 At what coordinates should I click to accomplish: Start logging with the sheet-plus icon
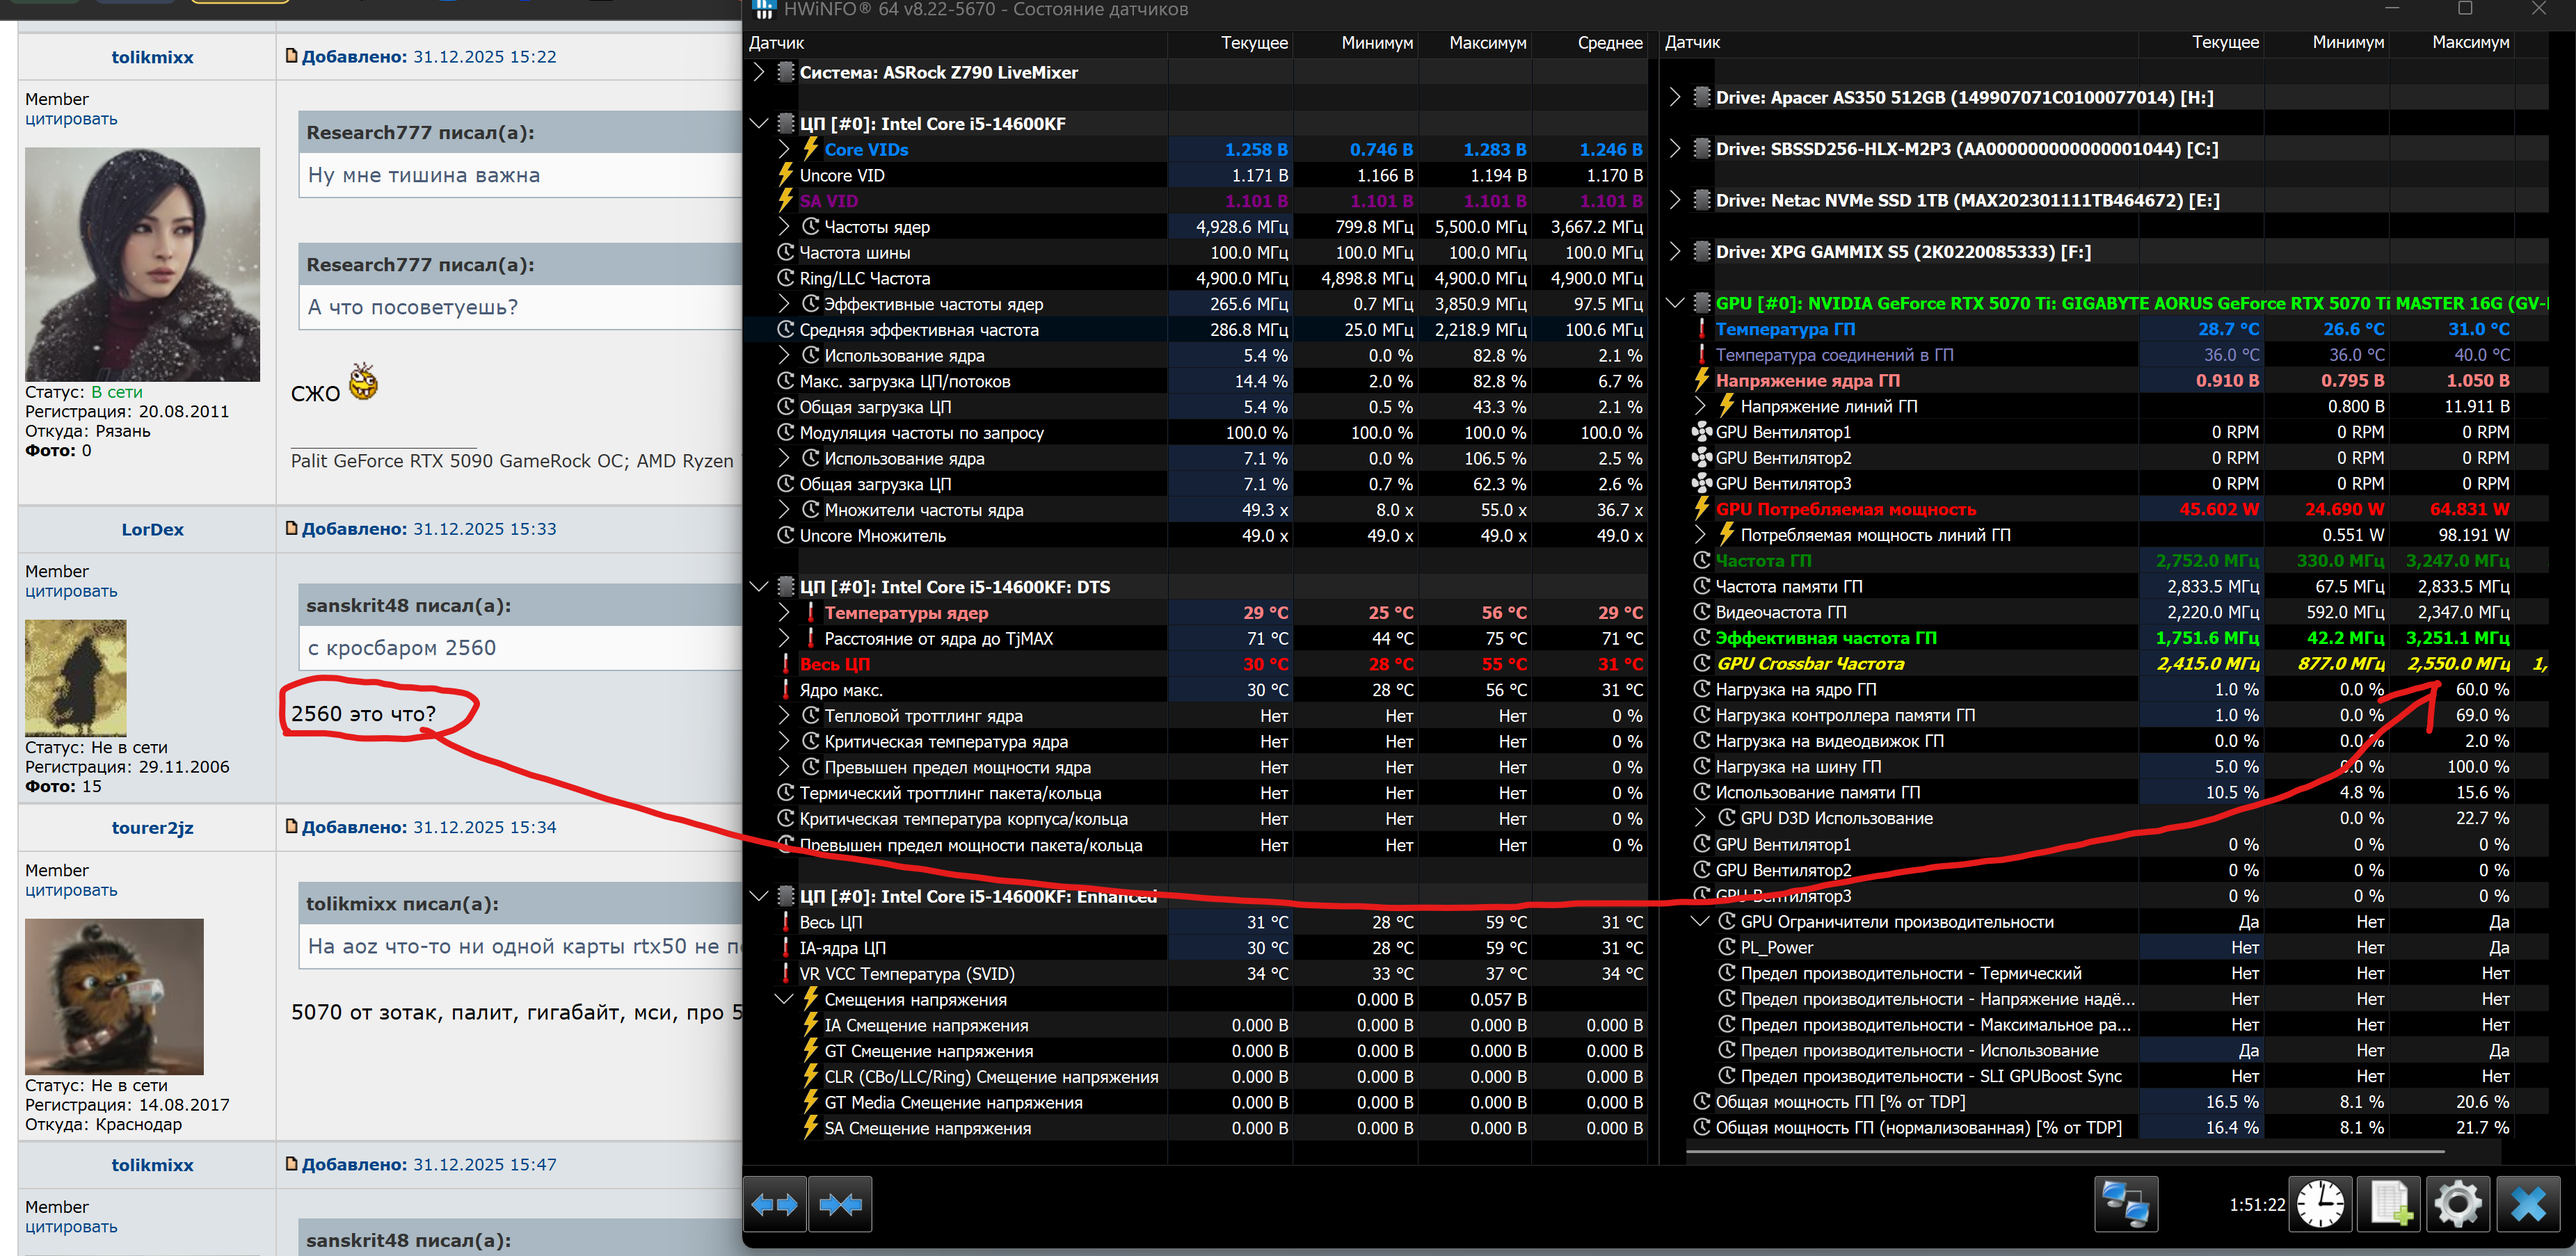(2389, 1204)
